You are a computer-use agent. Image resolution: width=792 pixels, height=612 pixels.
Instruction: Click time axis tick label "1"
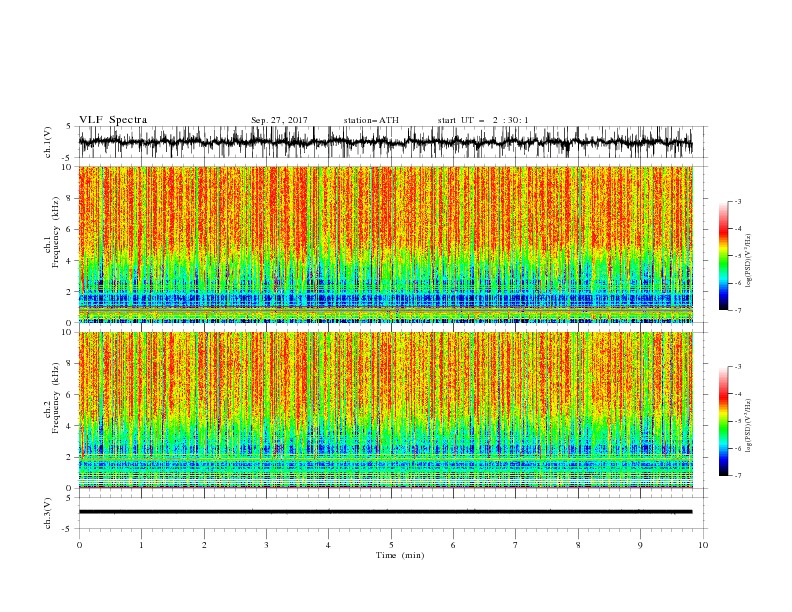141,545
